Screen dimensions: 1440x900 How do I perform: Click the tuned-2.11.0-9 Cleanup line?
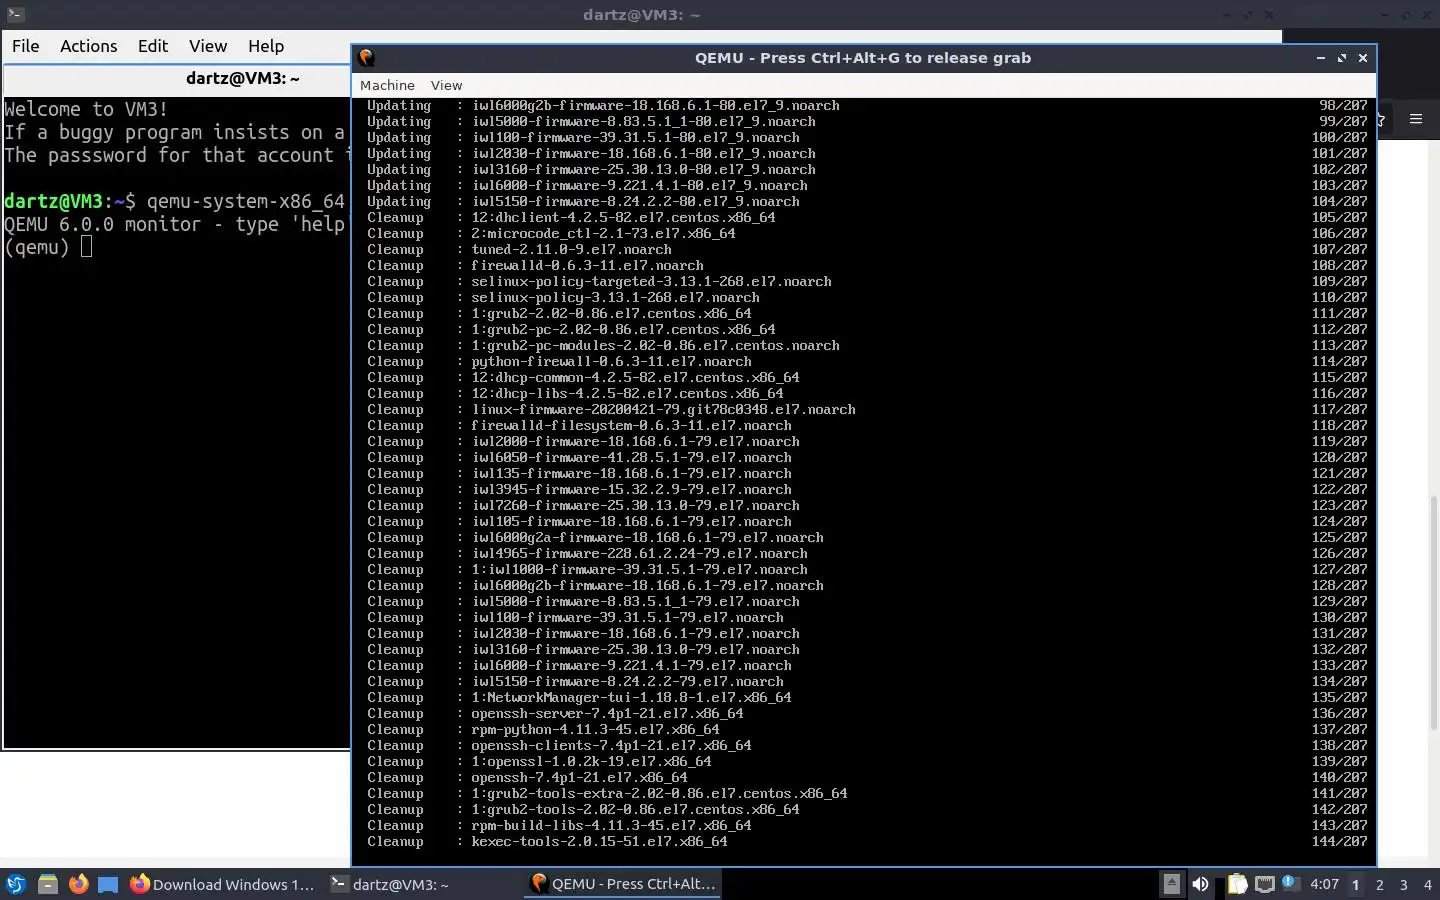pos(867,250)
